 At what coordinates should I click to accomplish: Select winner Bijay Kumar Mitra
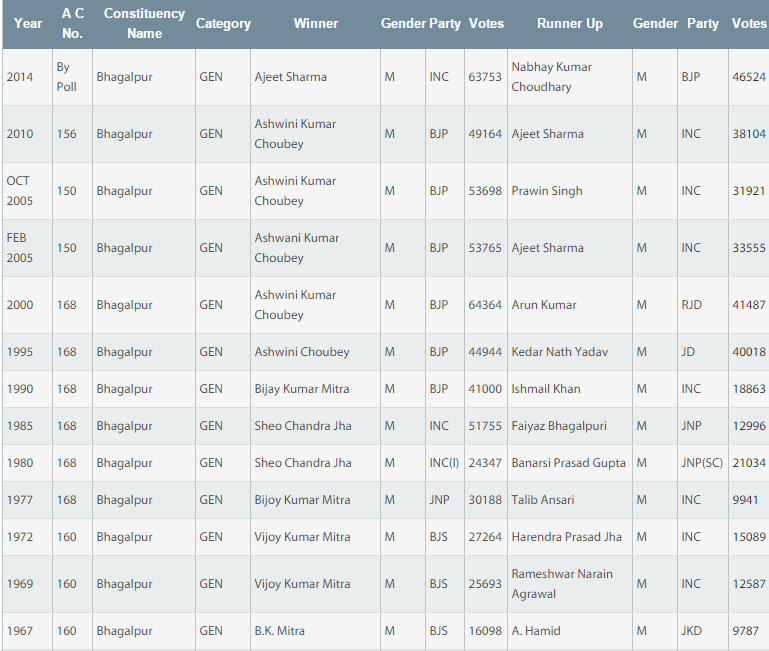pos(302,389)
